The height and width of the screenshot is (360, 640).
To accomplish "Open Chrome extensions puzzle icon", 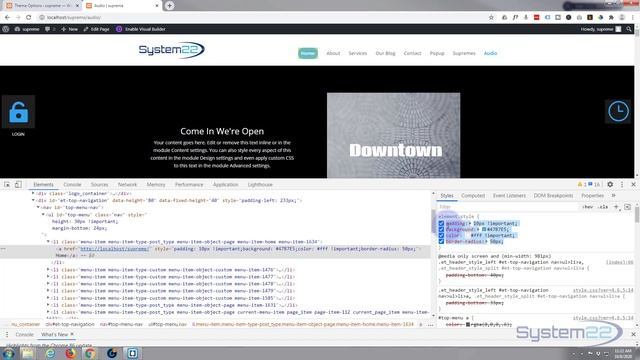I will click(611, 17).
